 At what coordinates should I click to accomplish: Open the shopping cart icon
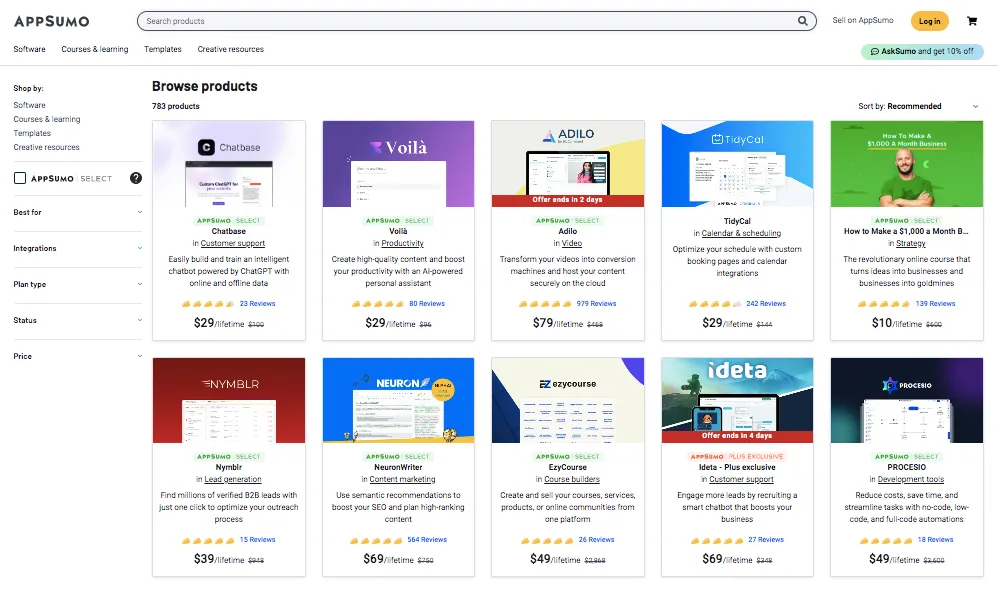(x=972, y=20)
